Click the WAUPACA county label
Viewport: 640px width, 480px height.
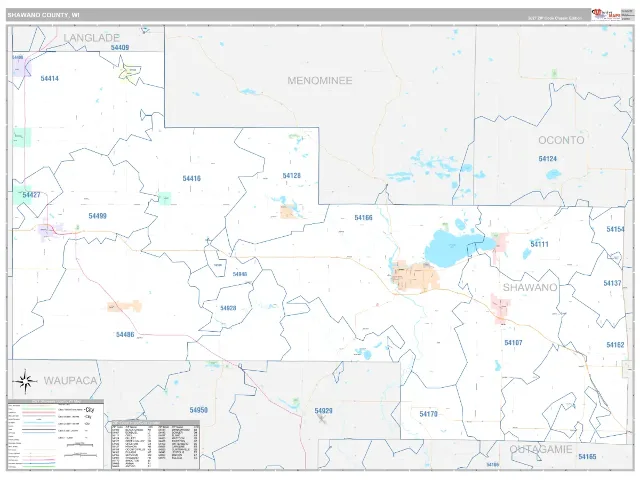(x=70, y=381)
